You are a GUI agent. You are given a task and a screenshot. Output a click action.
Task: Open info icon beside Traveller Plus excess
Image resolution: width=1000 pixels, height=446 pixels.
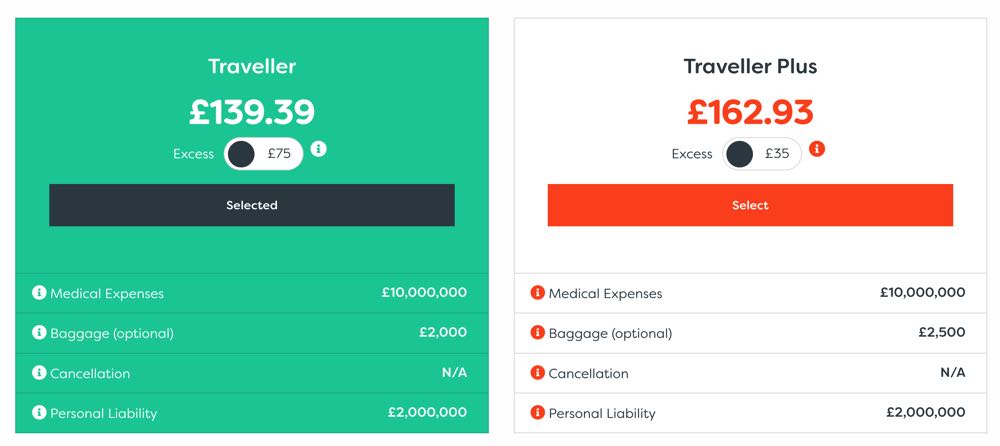[817, 149]
